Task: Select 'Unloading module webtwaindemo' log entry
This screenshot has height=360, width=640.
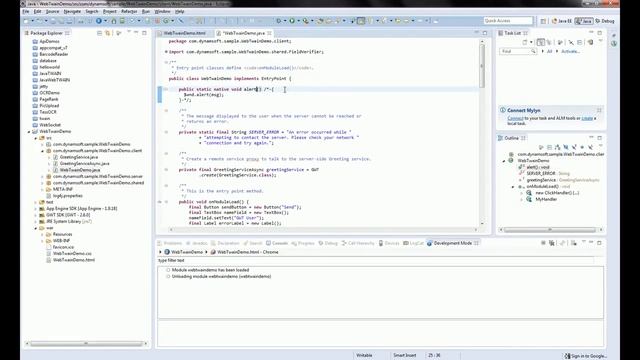Action: 221,277
